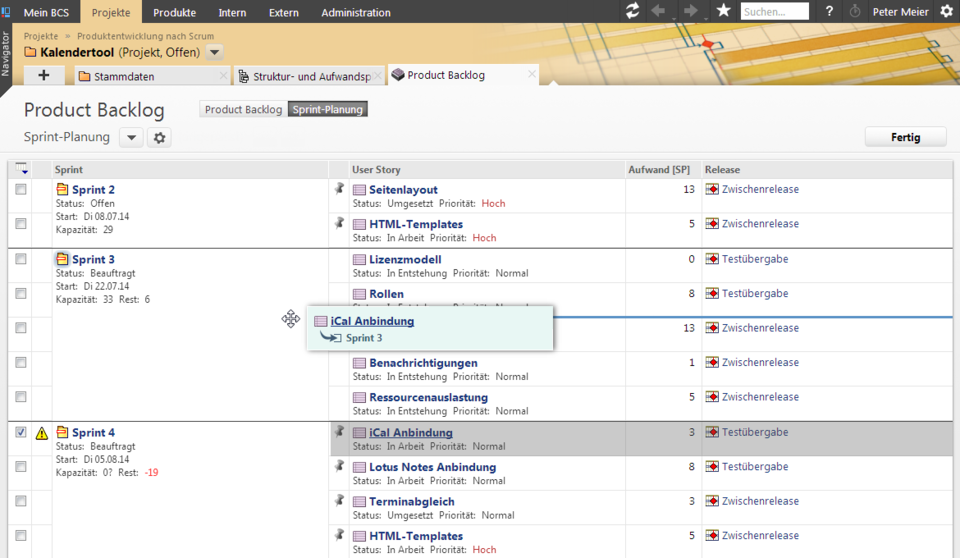Open global settings gear at top right
Viewport: 960px width, 558px height.
tap(946, 11)
